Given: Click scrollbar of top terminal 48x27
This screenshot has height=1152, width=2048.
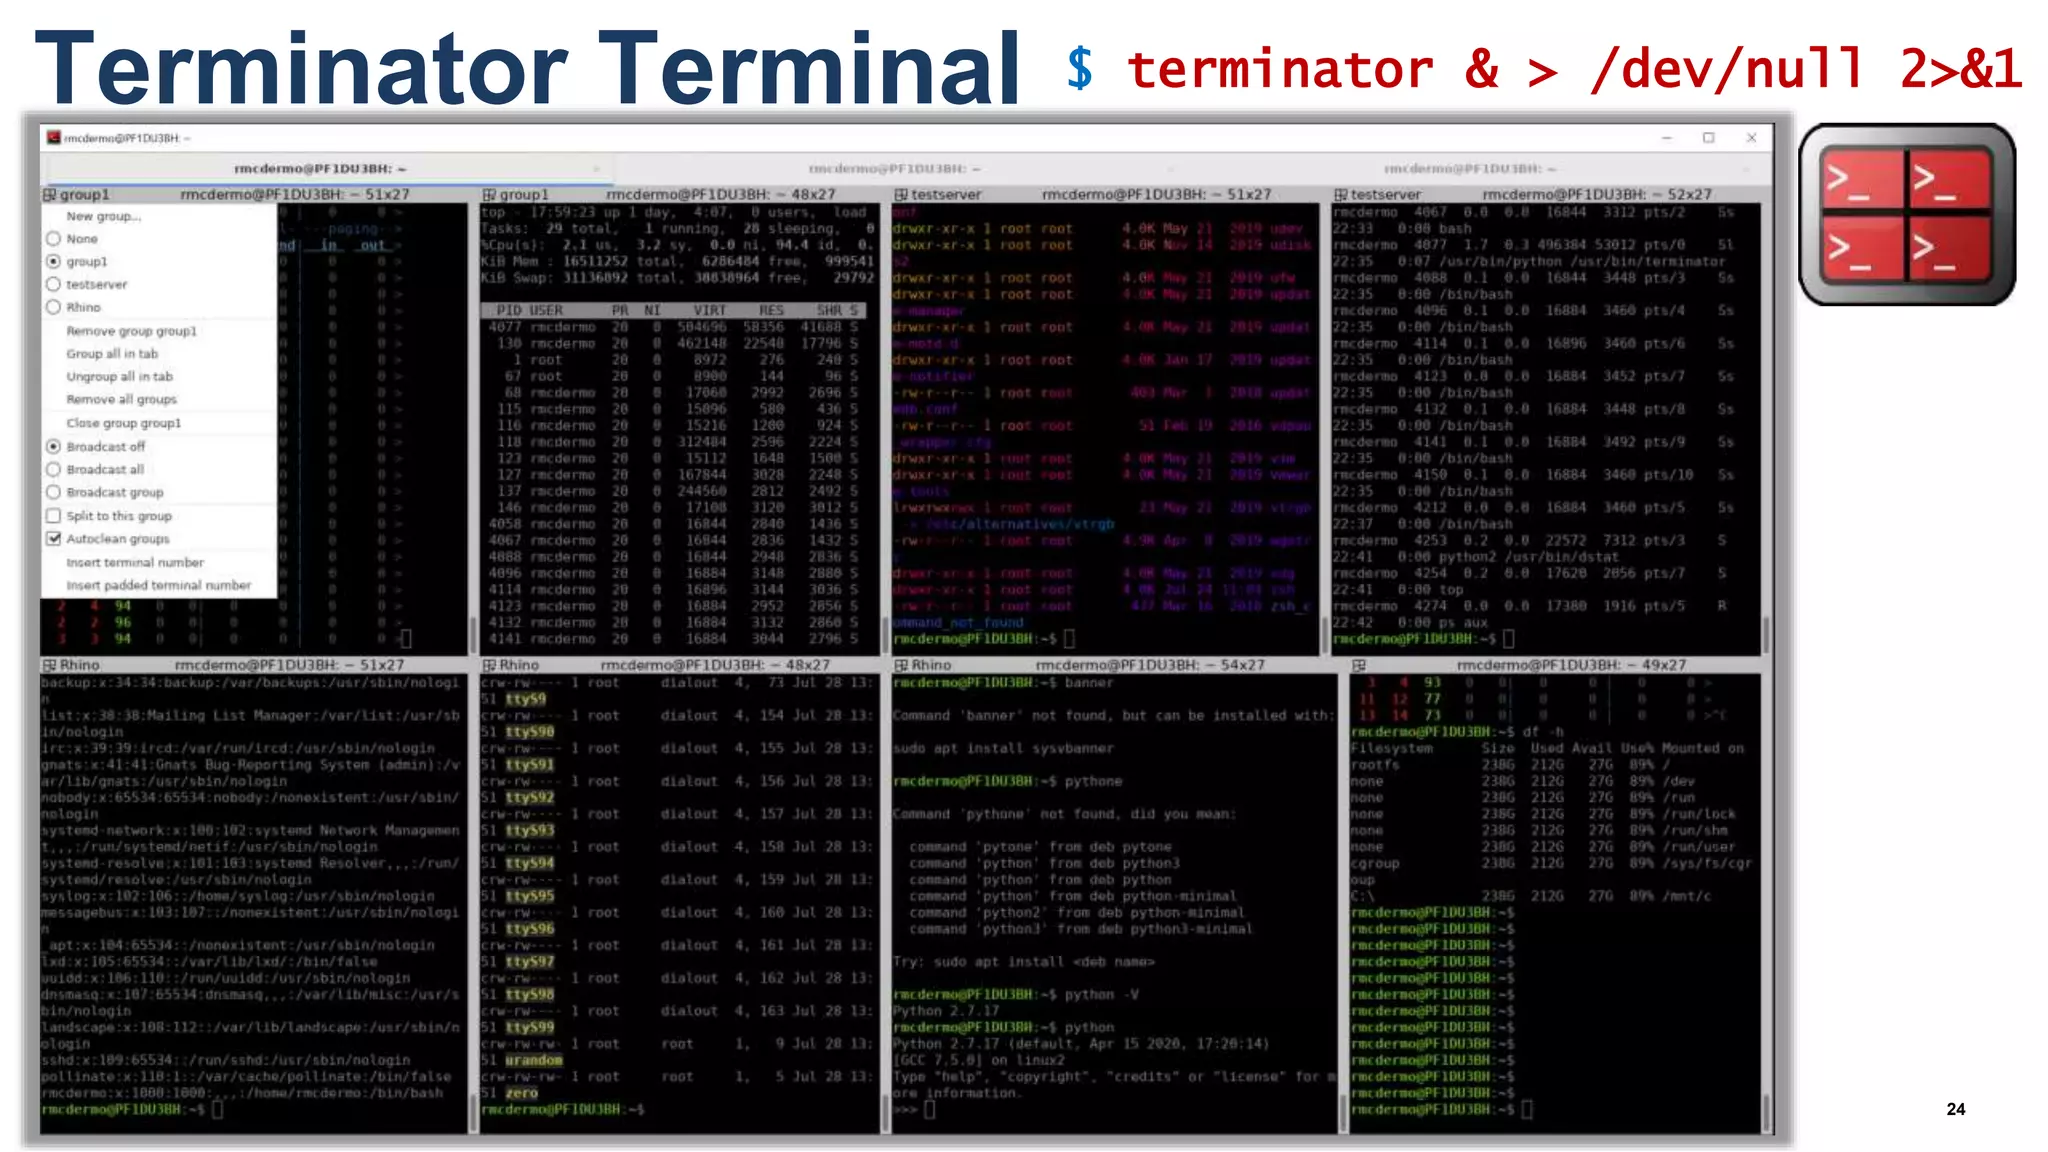Looking at the screenshot, I should click(885, 634).
